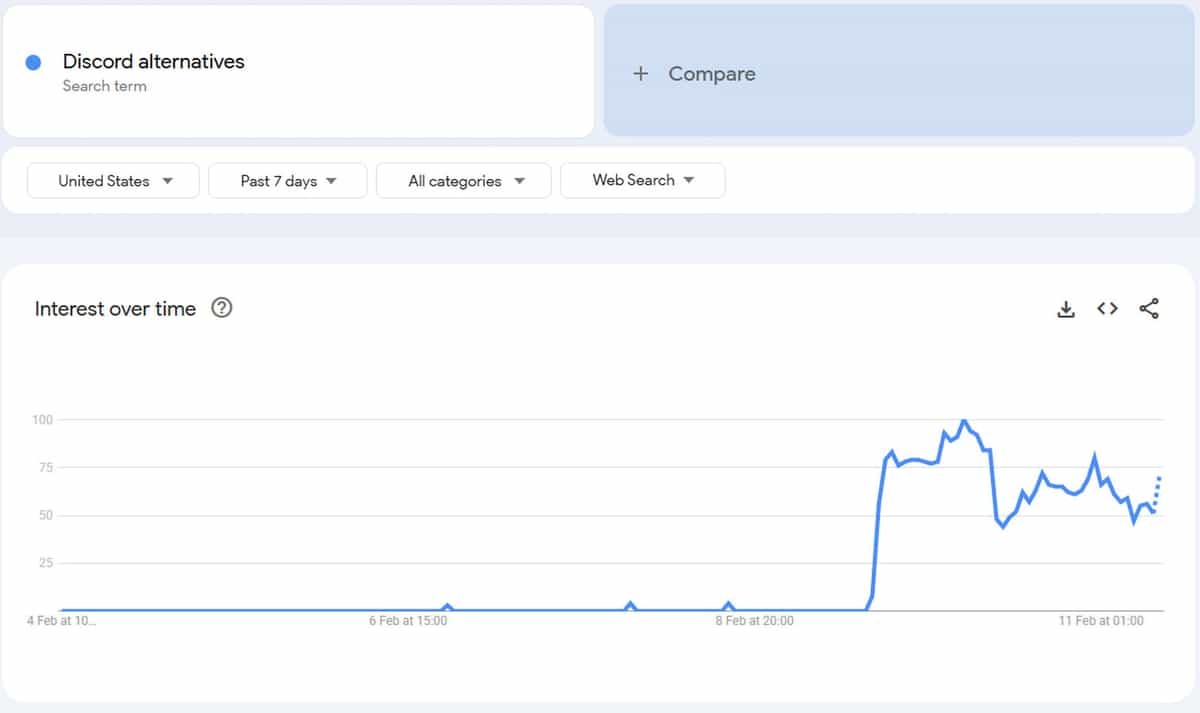Image resolution: width=1200 pixels, height=713 pixels.
Task: Share the interest over time chart
Action: click(1149, 309)
